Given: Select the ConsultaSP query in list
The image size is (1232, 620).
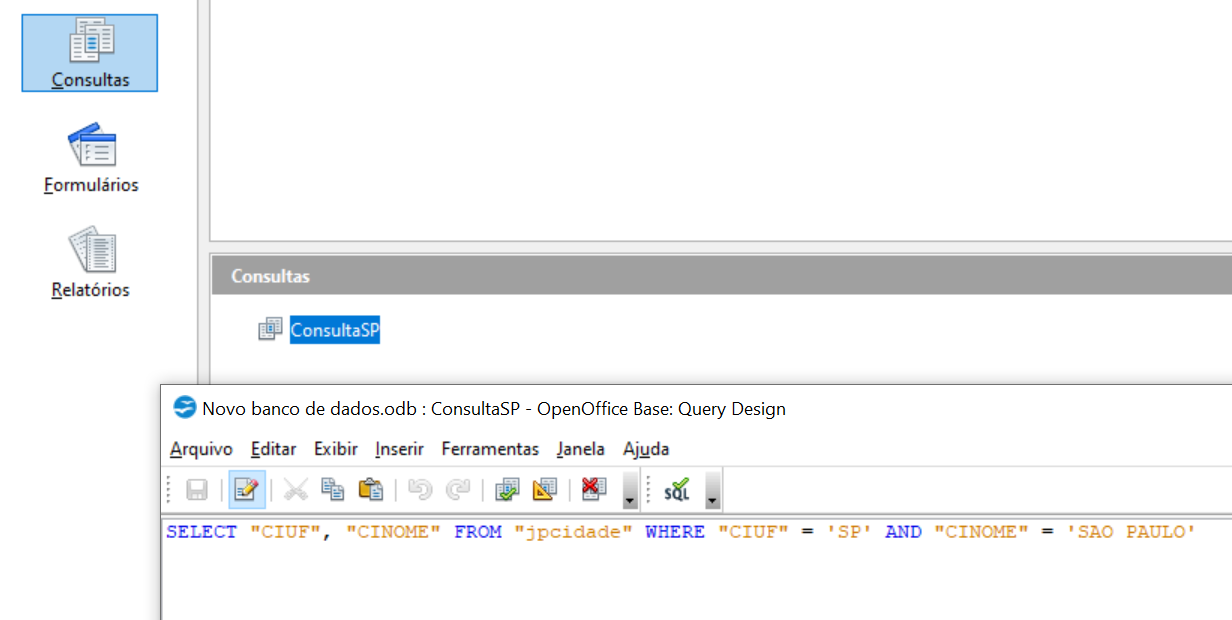Looking at the screenshot, I should (334, 330).
